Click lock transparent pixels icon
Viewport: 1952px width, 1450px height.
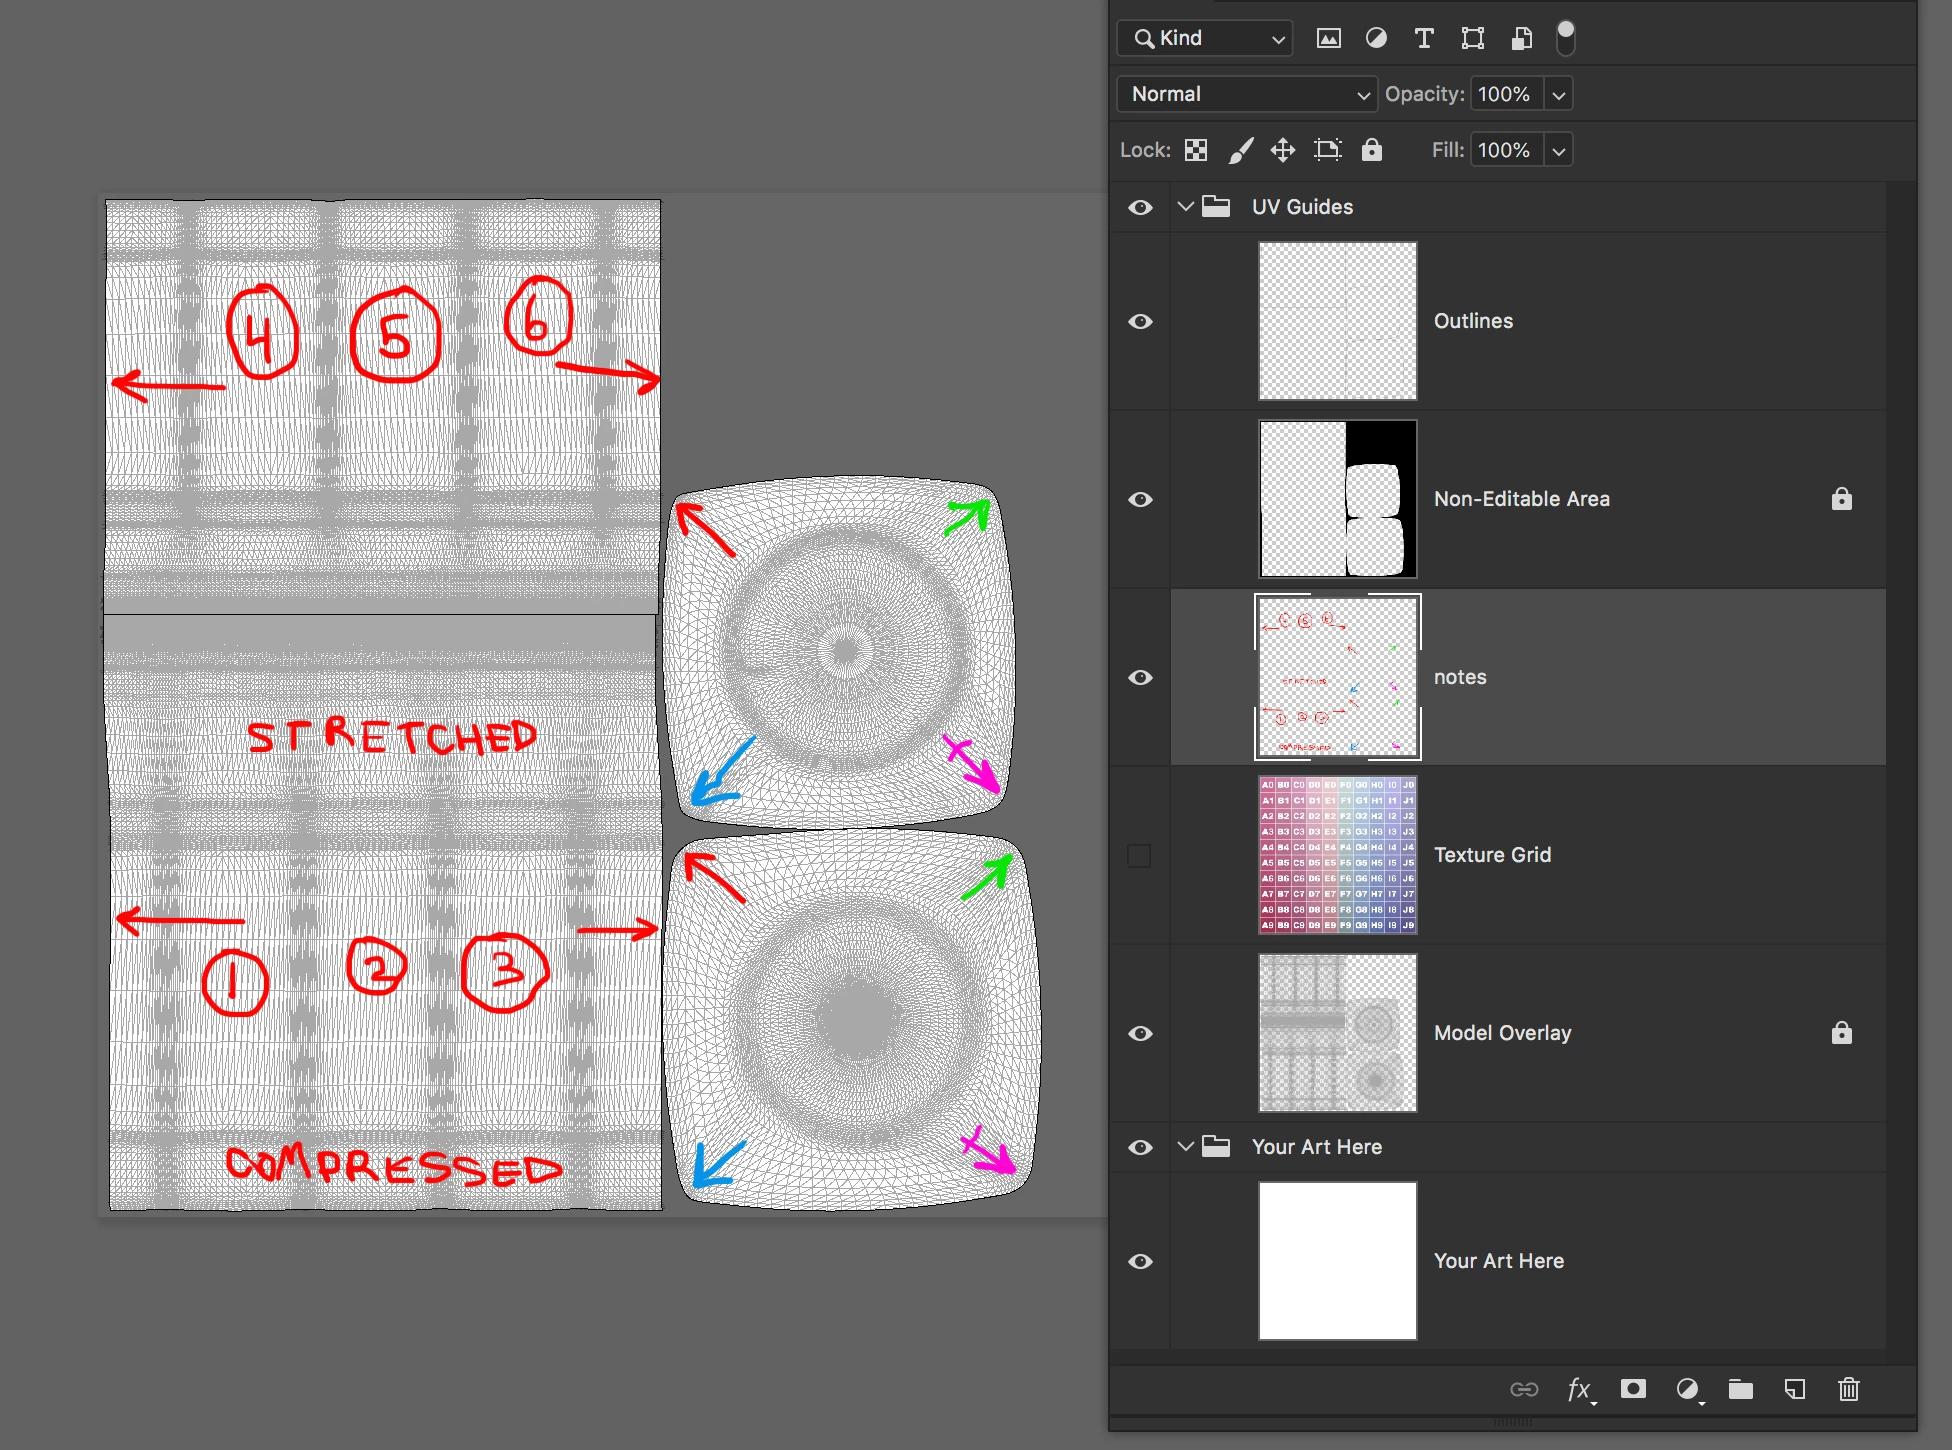point(1196,150)
